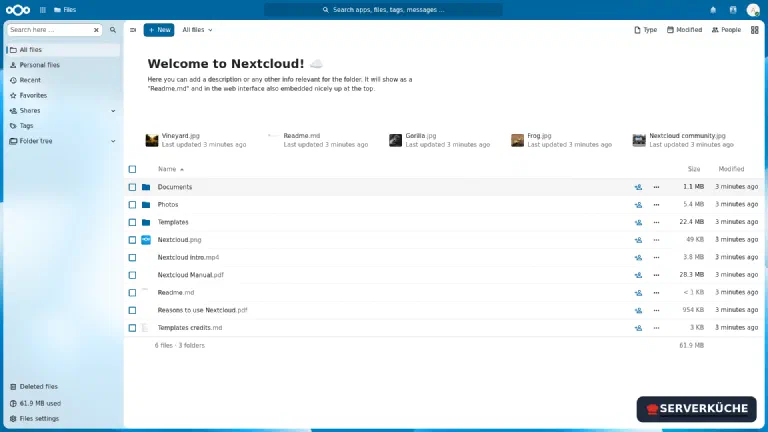Open Recent in sidebar
The image size is (768, 432).
click(x=63, y=80)
